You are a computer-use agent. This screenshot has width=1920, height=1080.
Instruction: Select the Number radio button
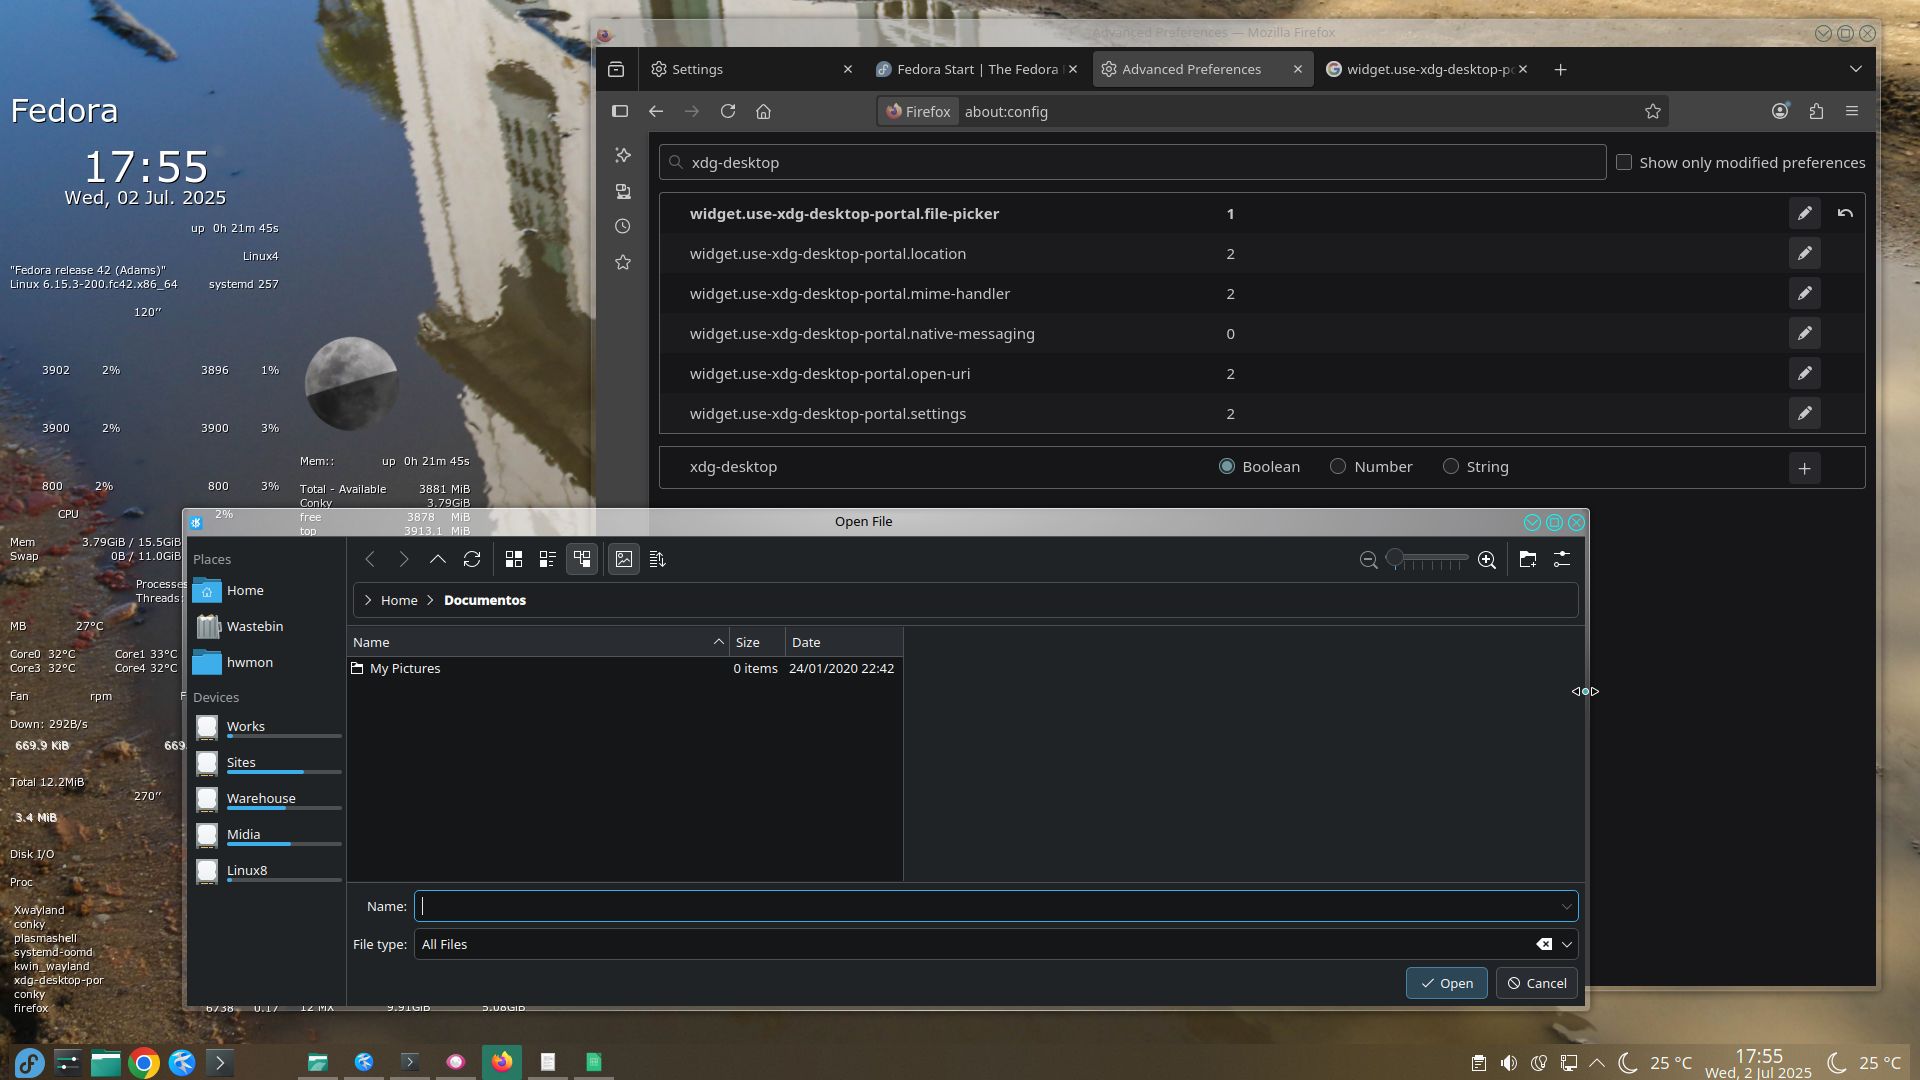1338,466
